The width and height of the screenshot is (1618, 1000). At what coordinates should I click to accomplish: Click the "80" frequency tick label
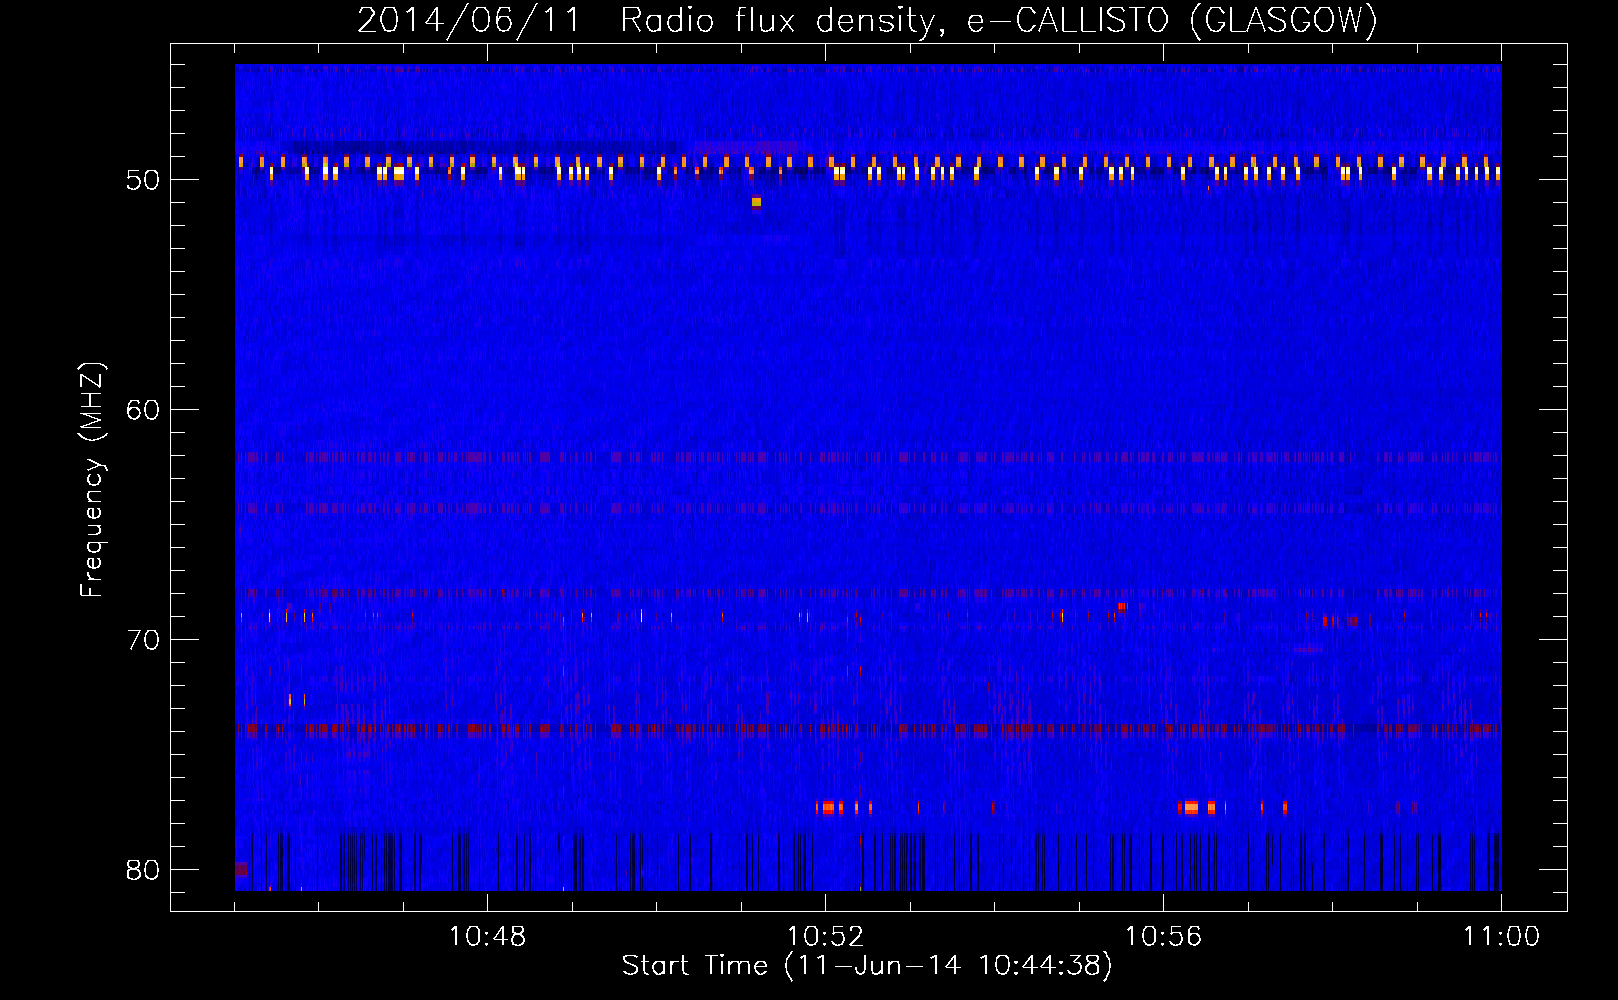click(143, 870)
